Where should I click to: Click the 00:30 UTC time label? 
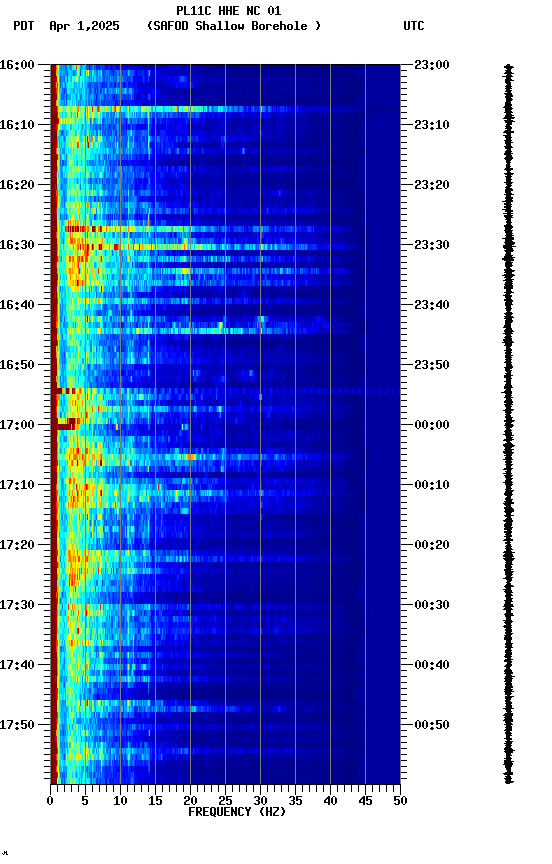432,605
